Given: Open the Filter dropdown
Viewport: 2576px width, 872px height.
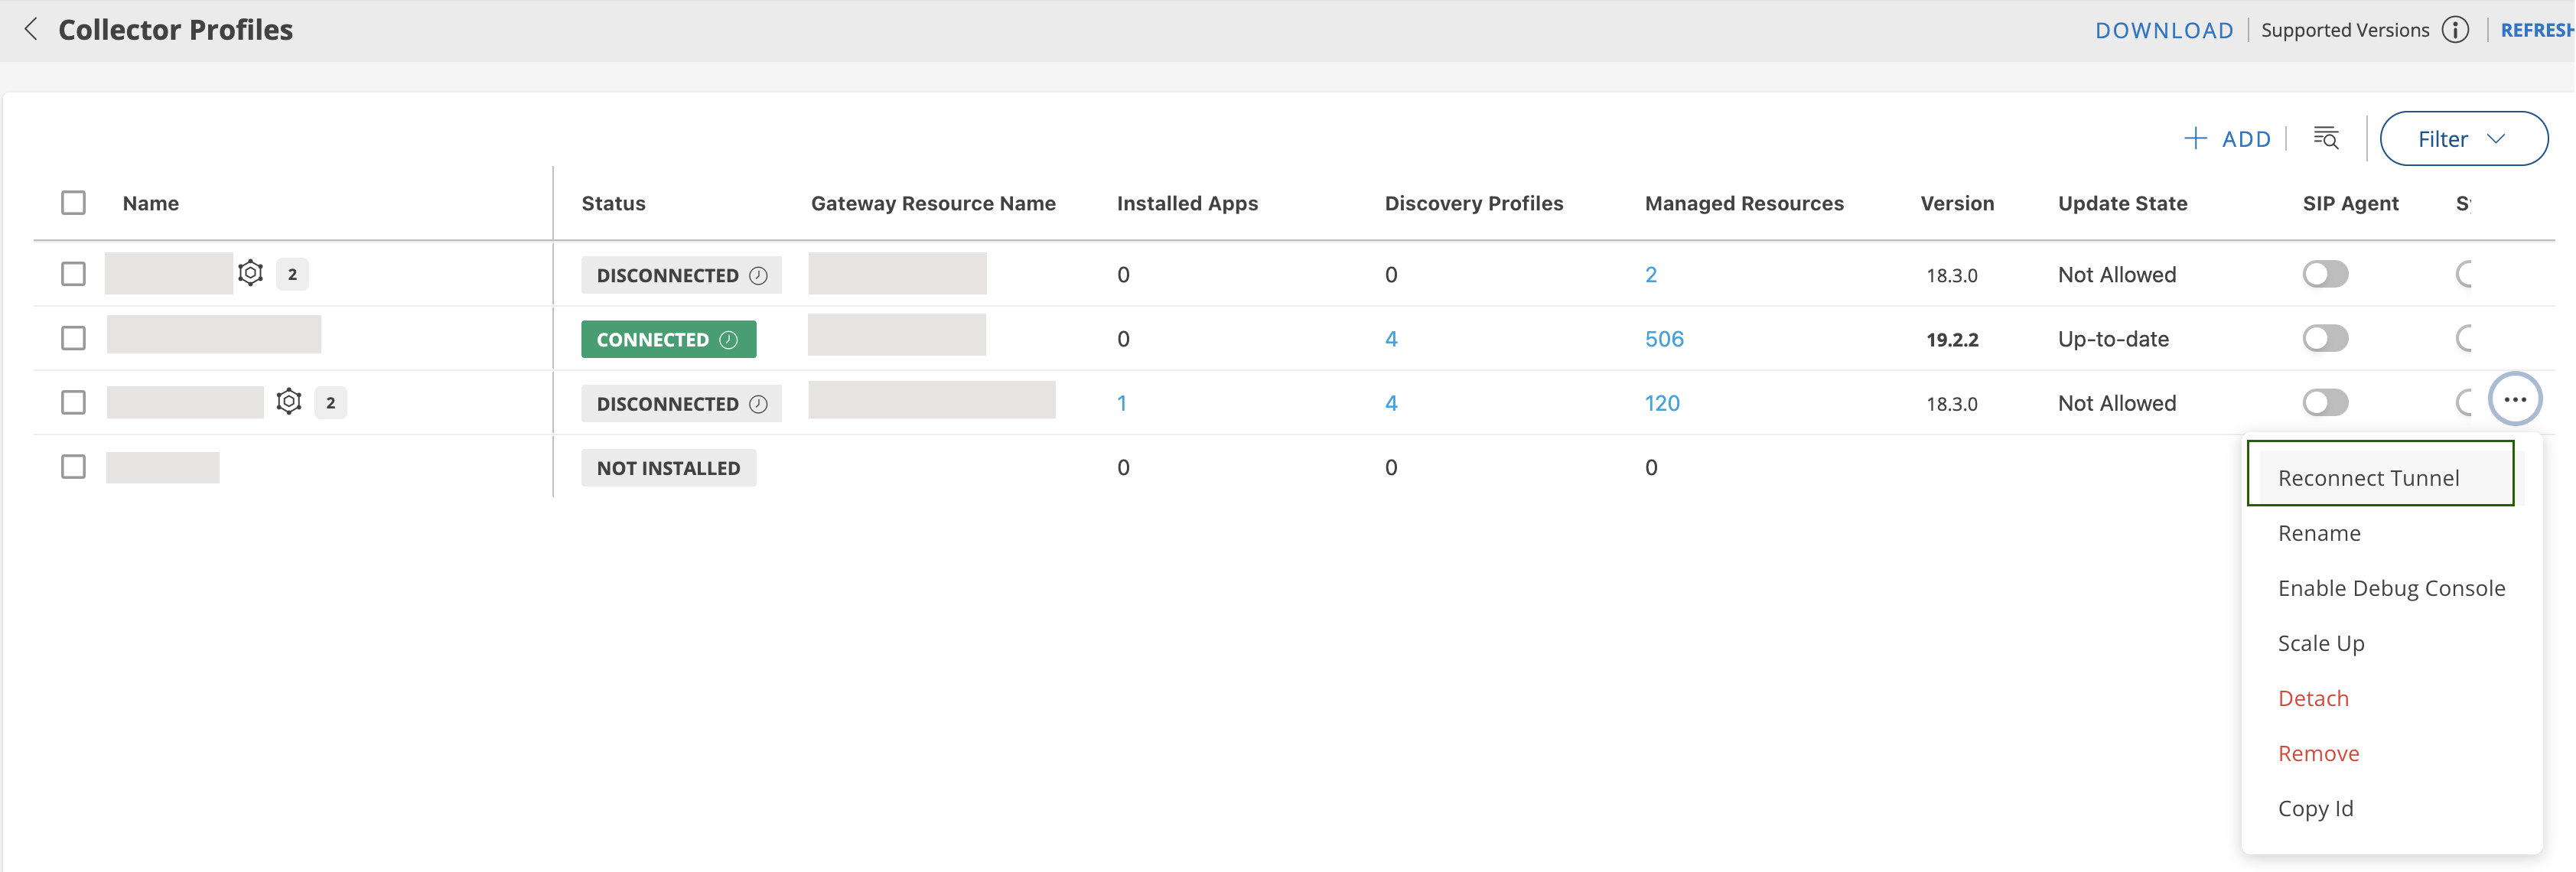Looking at the screenshot, I should 2462,139.
